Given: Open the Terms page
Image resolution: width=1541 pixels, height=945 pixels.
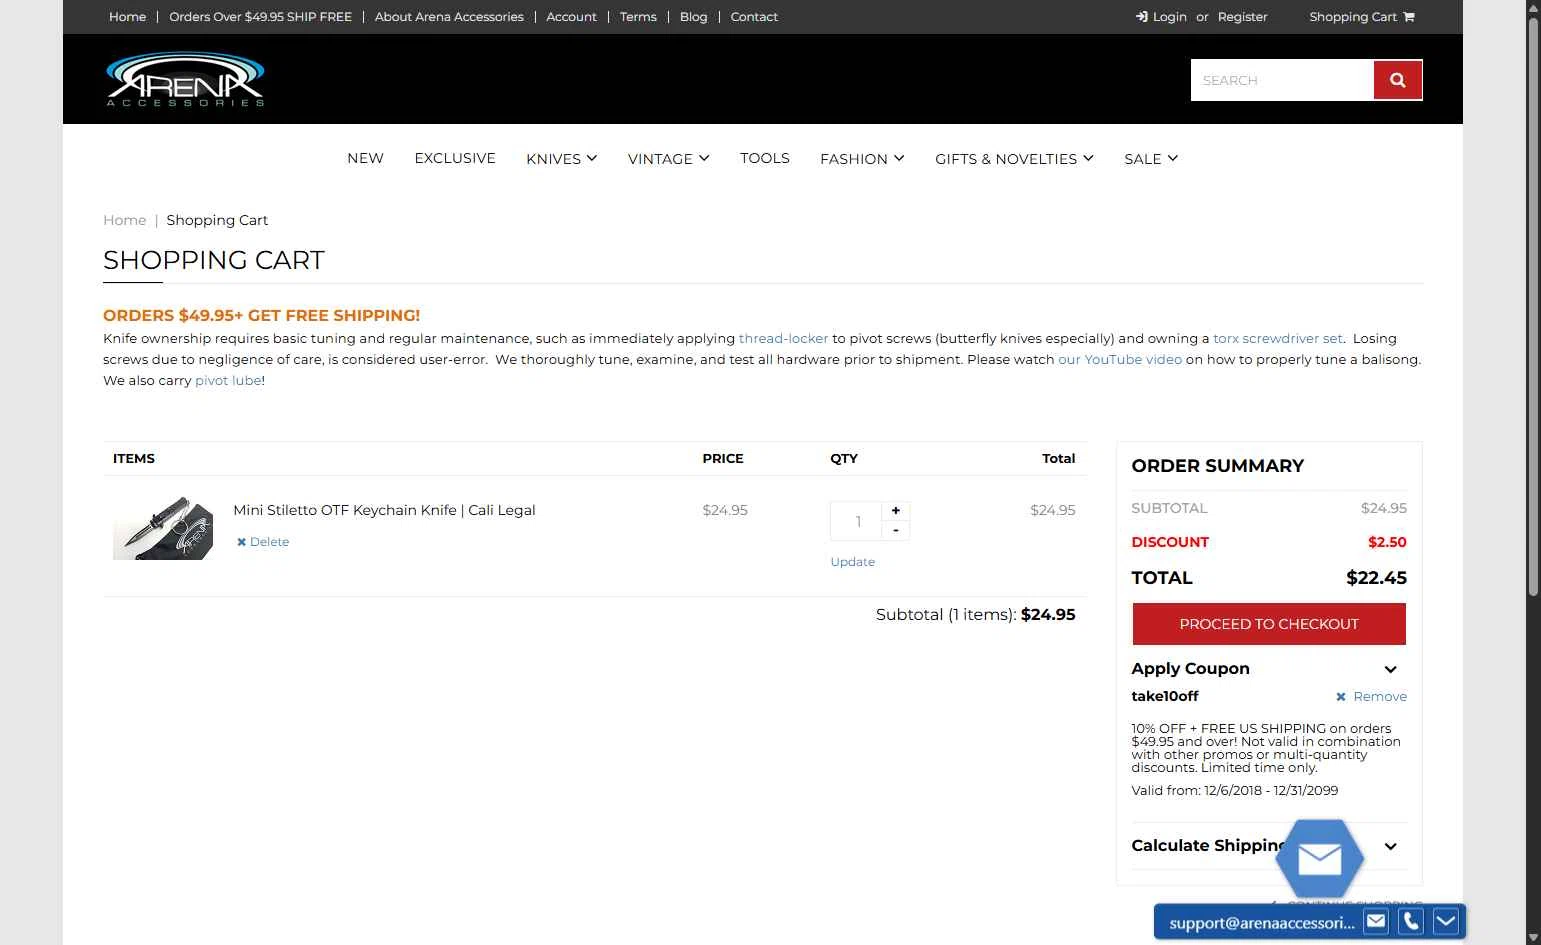Looking at the screenshot, I should coord(638,17).
